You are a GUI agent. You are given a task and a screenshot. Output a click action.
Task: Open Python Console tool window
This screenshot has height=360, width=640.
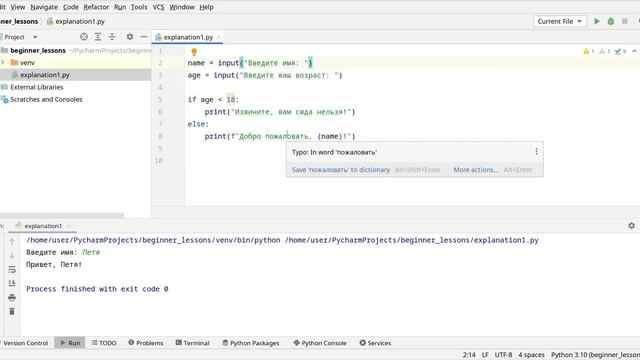point(320,343)
